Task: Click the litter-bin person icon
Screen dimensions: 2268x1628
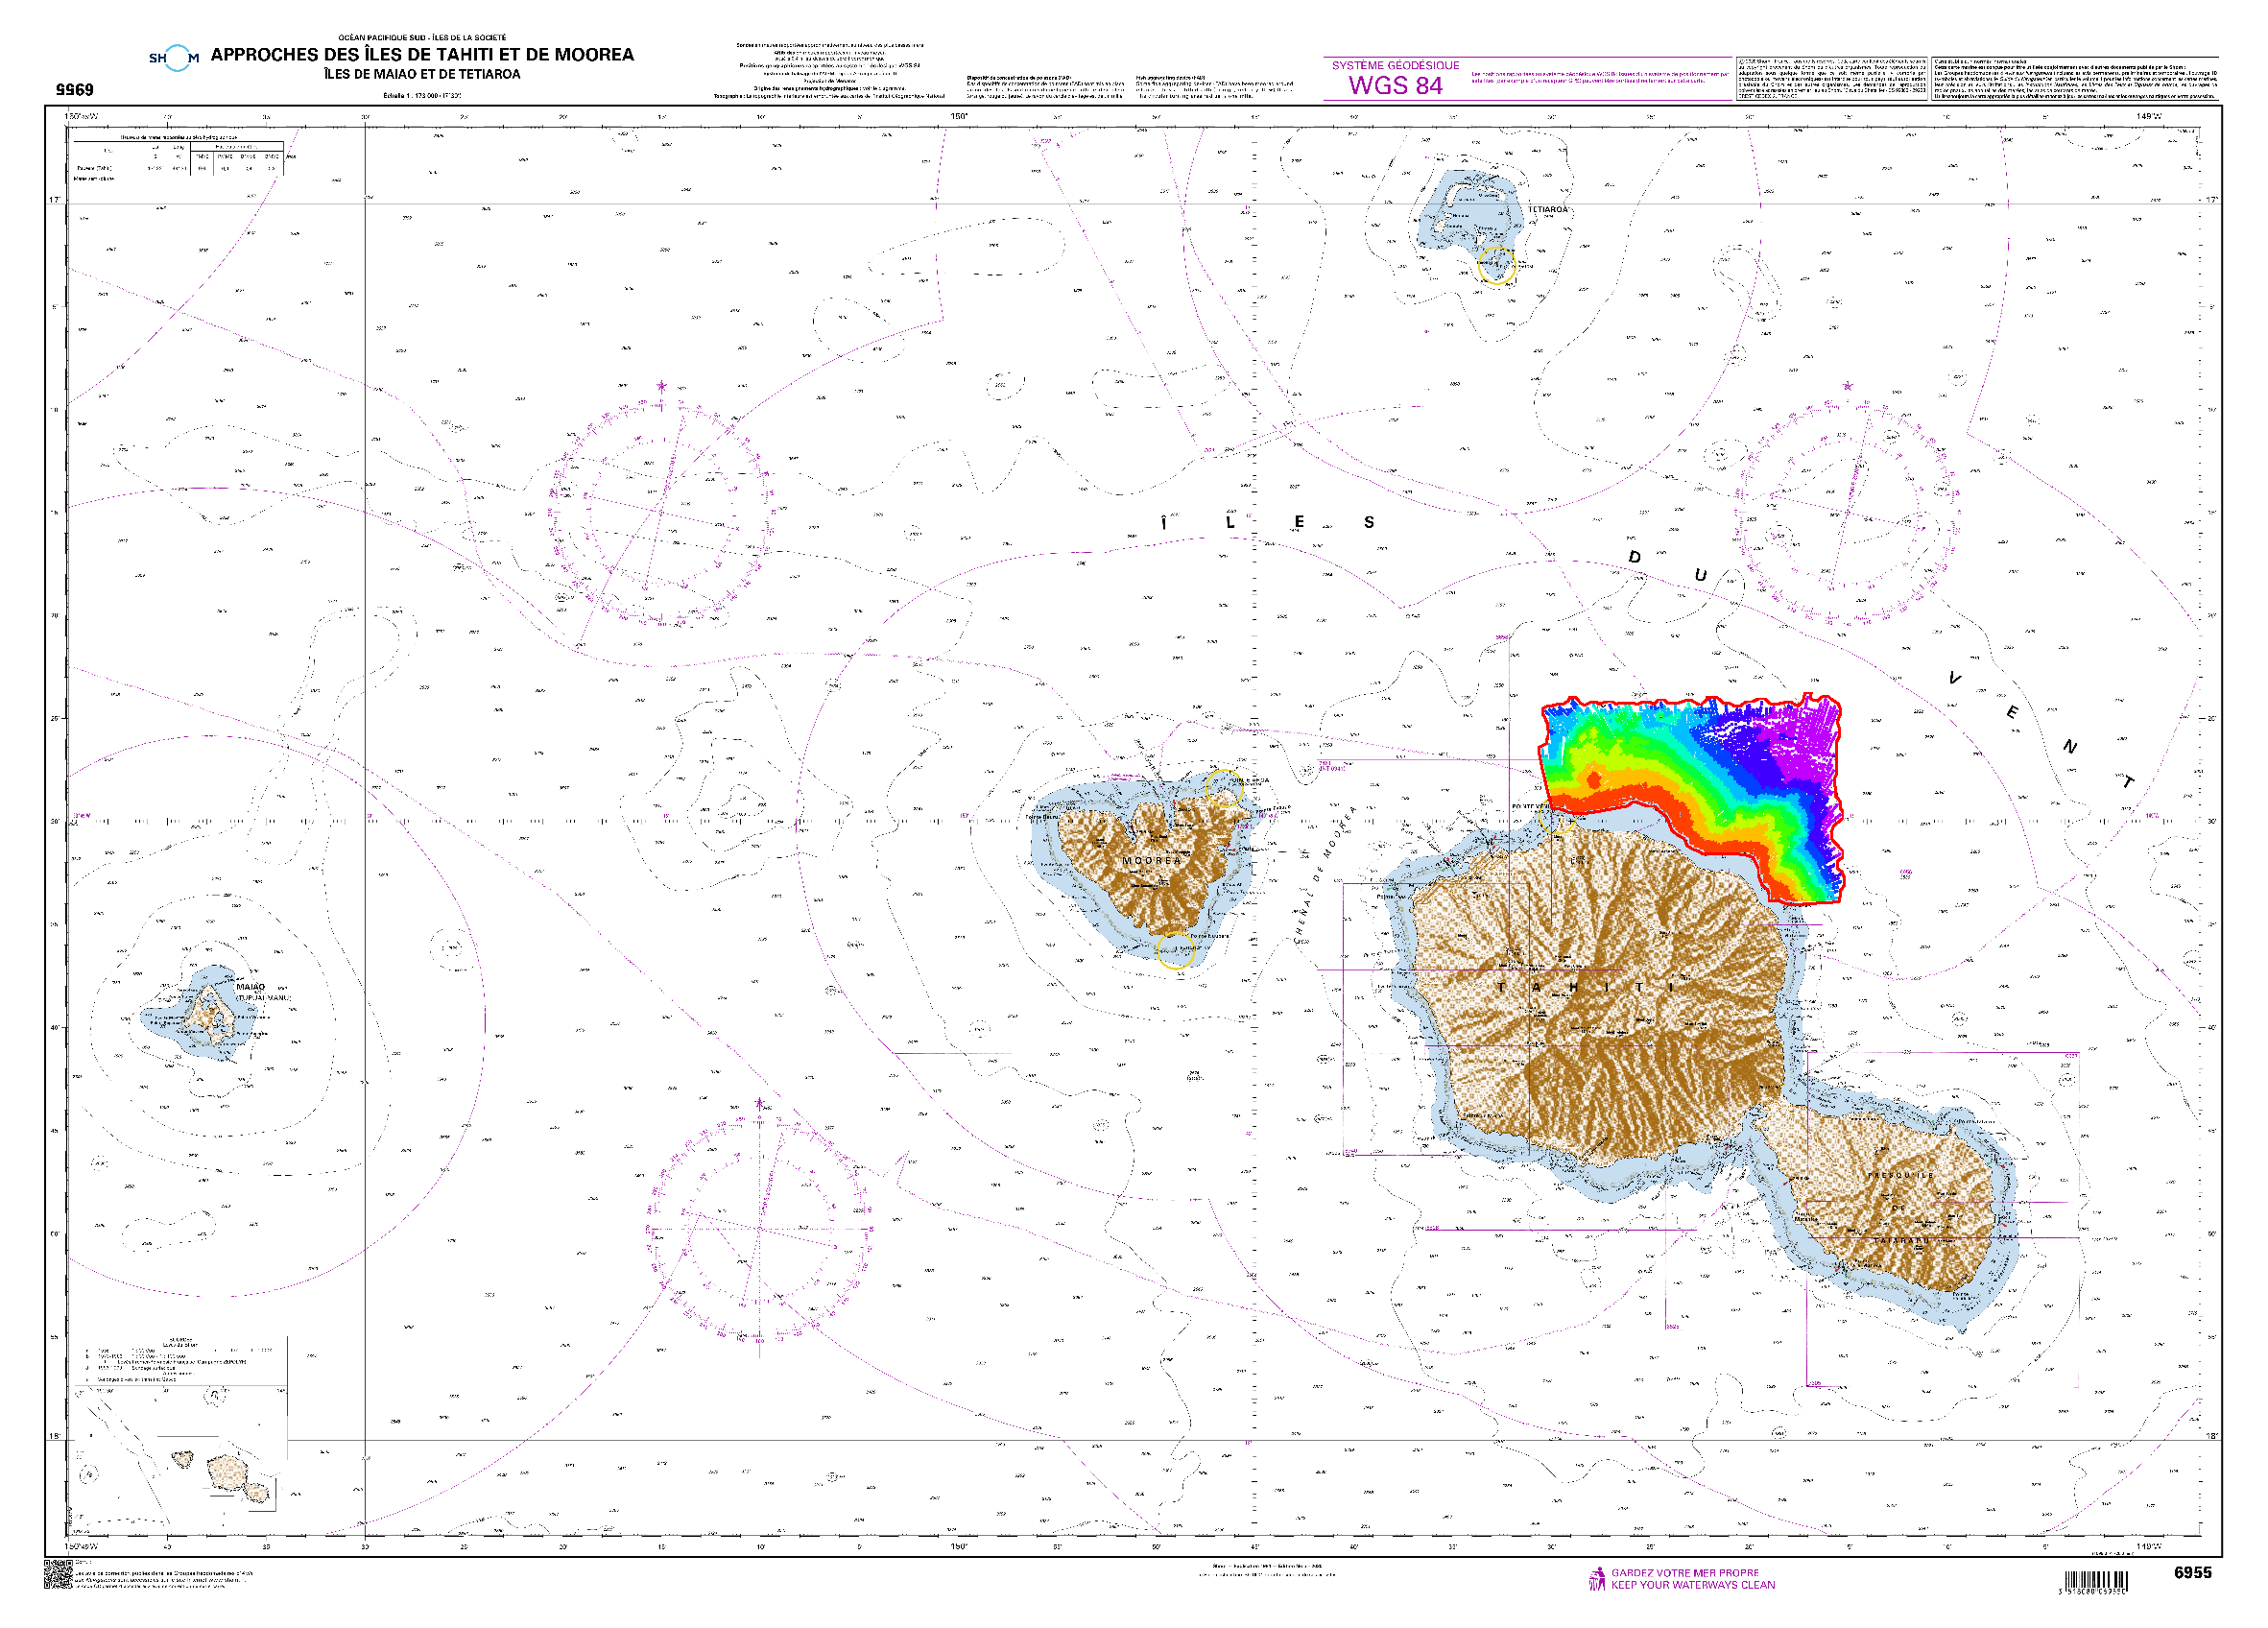Action: pos(1597,1579)
